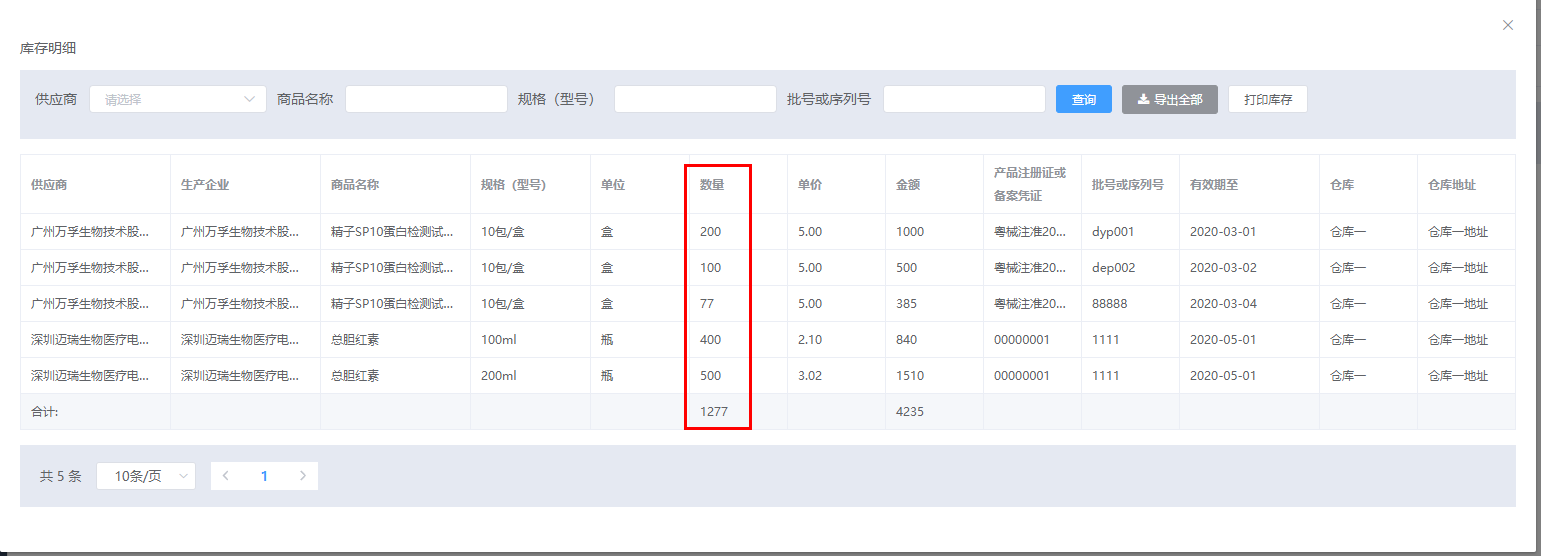
Task: Focus the 规格（型号）text field
Action: pos(695,99)
